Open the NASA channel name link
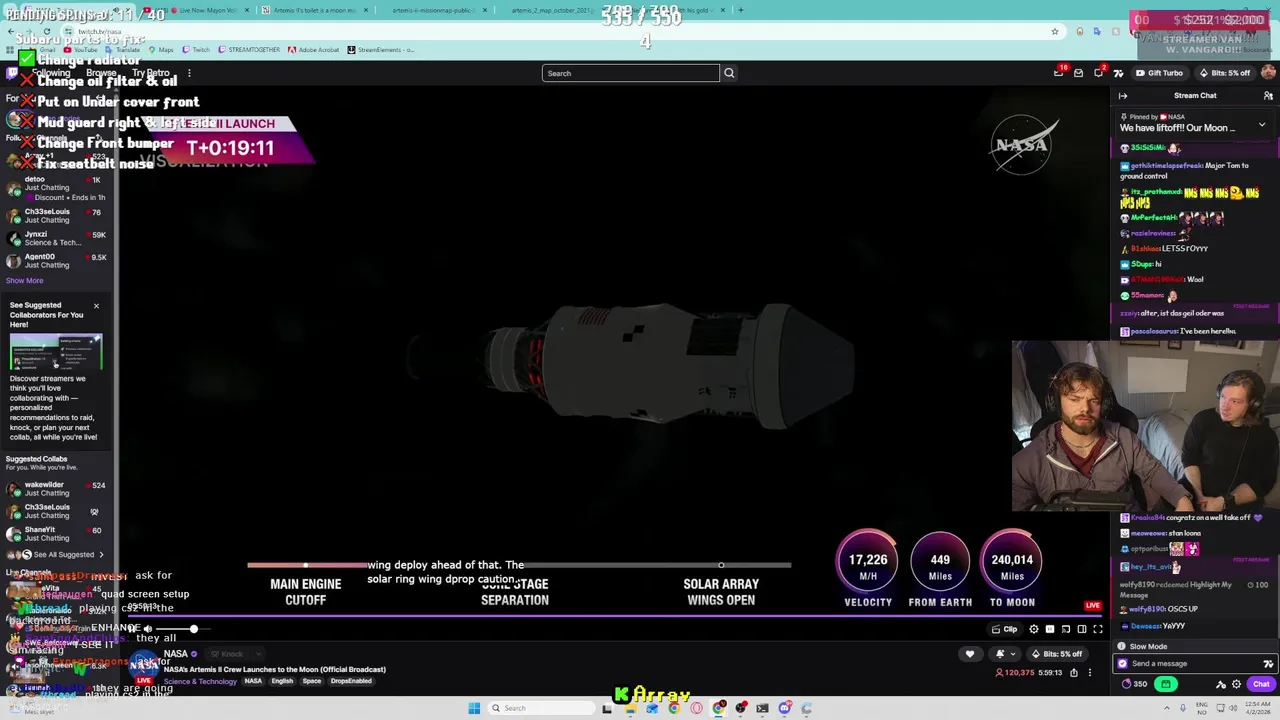1280x720 pixels. pyautogui.click(x=175, y=654)
